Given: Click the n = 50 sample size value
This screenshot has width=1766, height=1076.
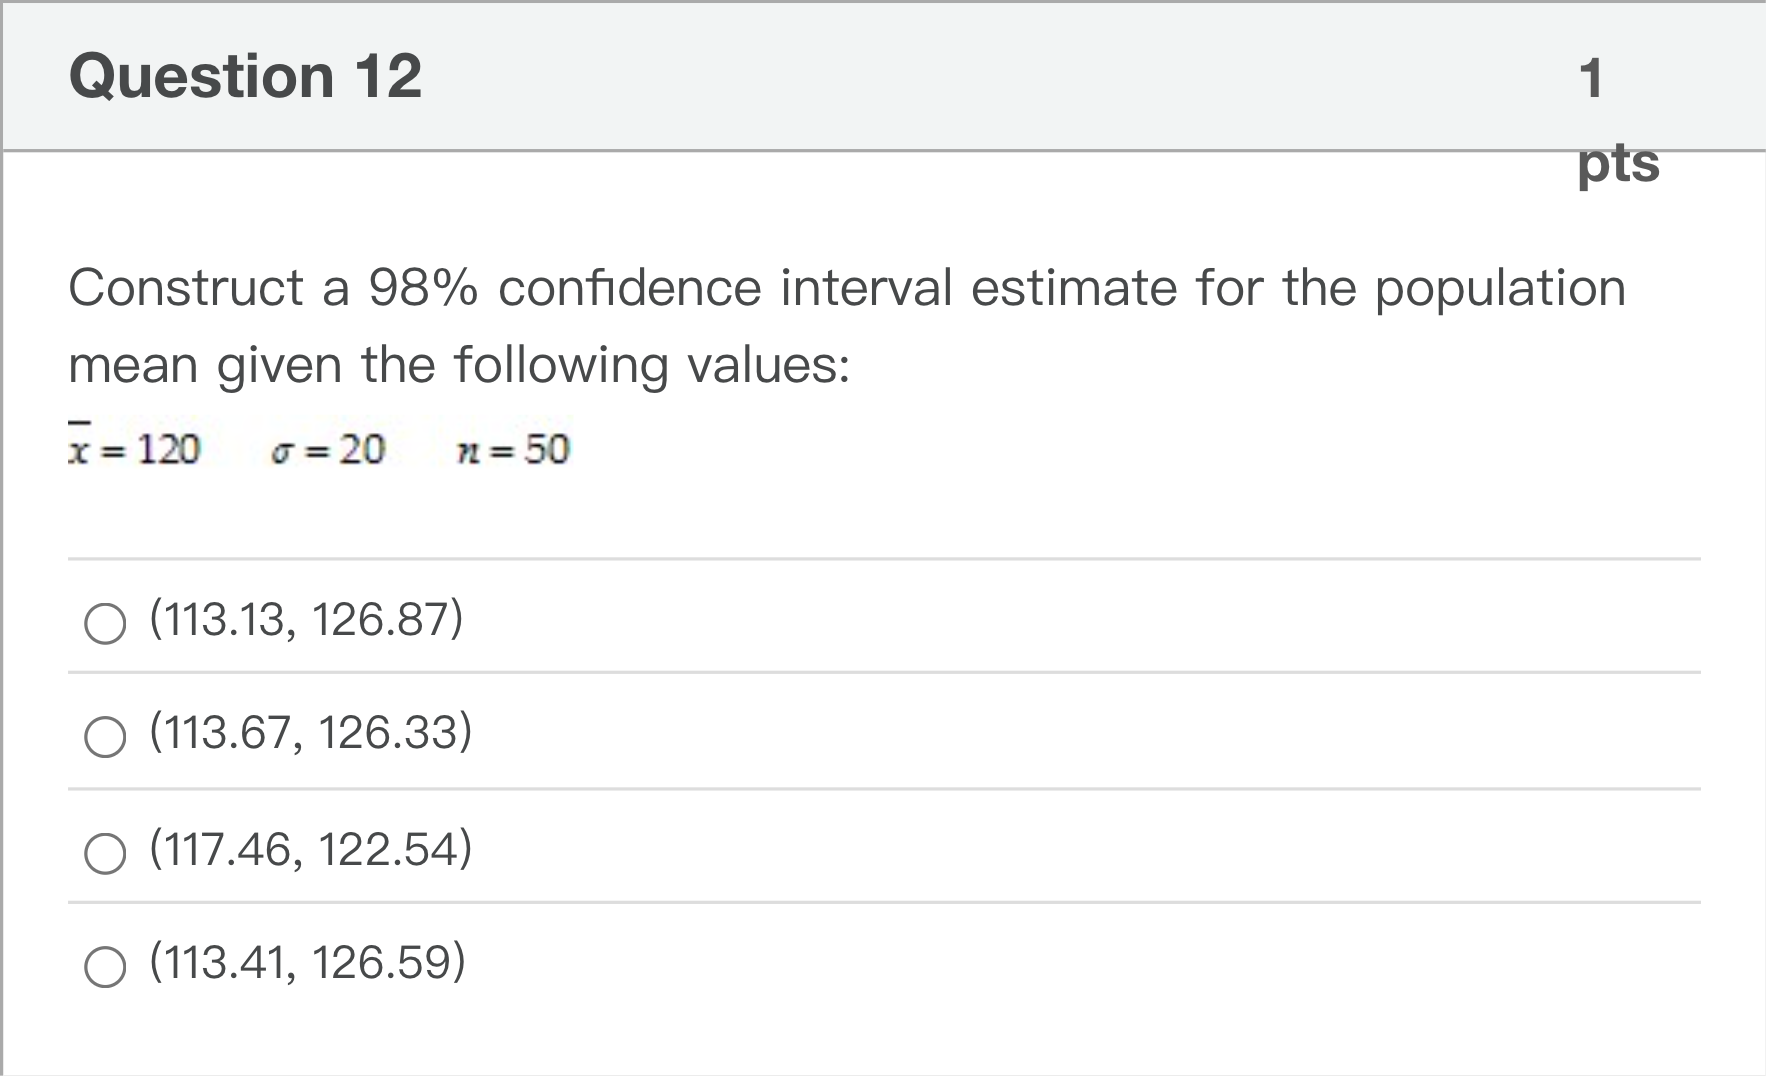Looking at the screenshot, I should coord(512,450).
